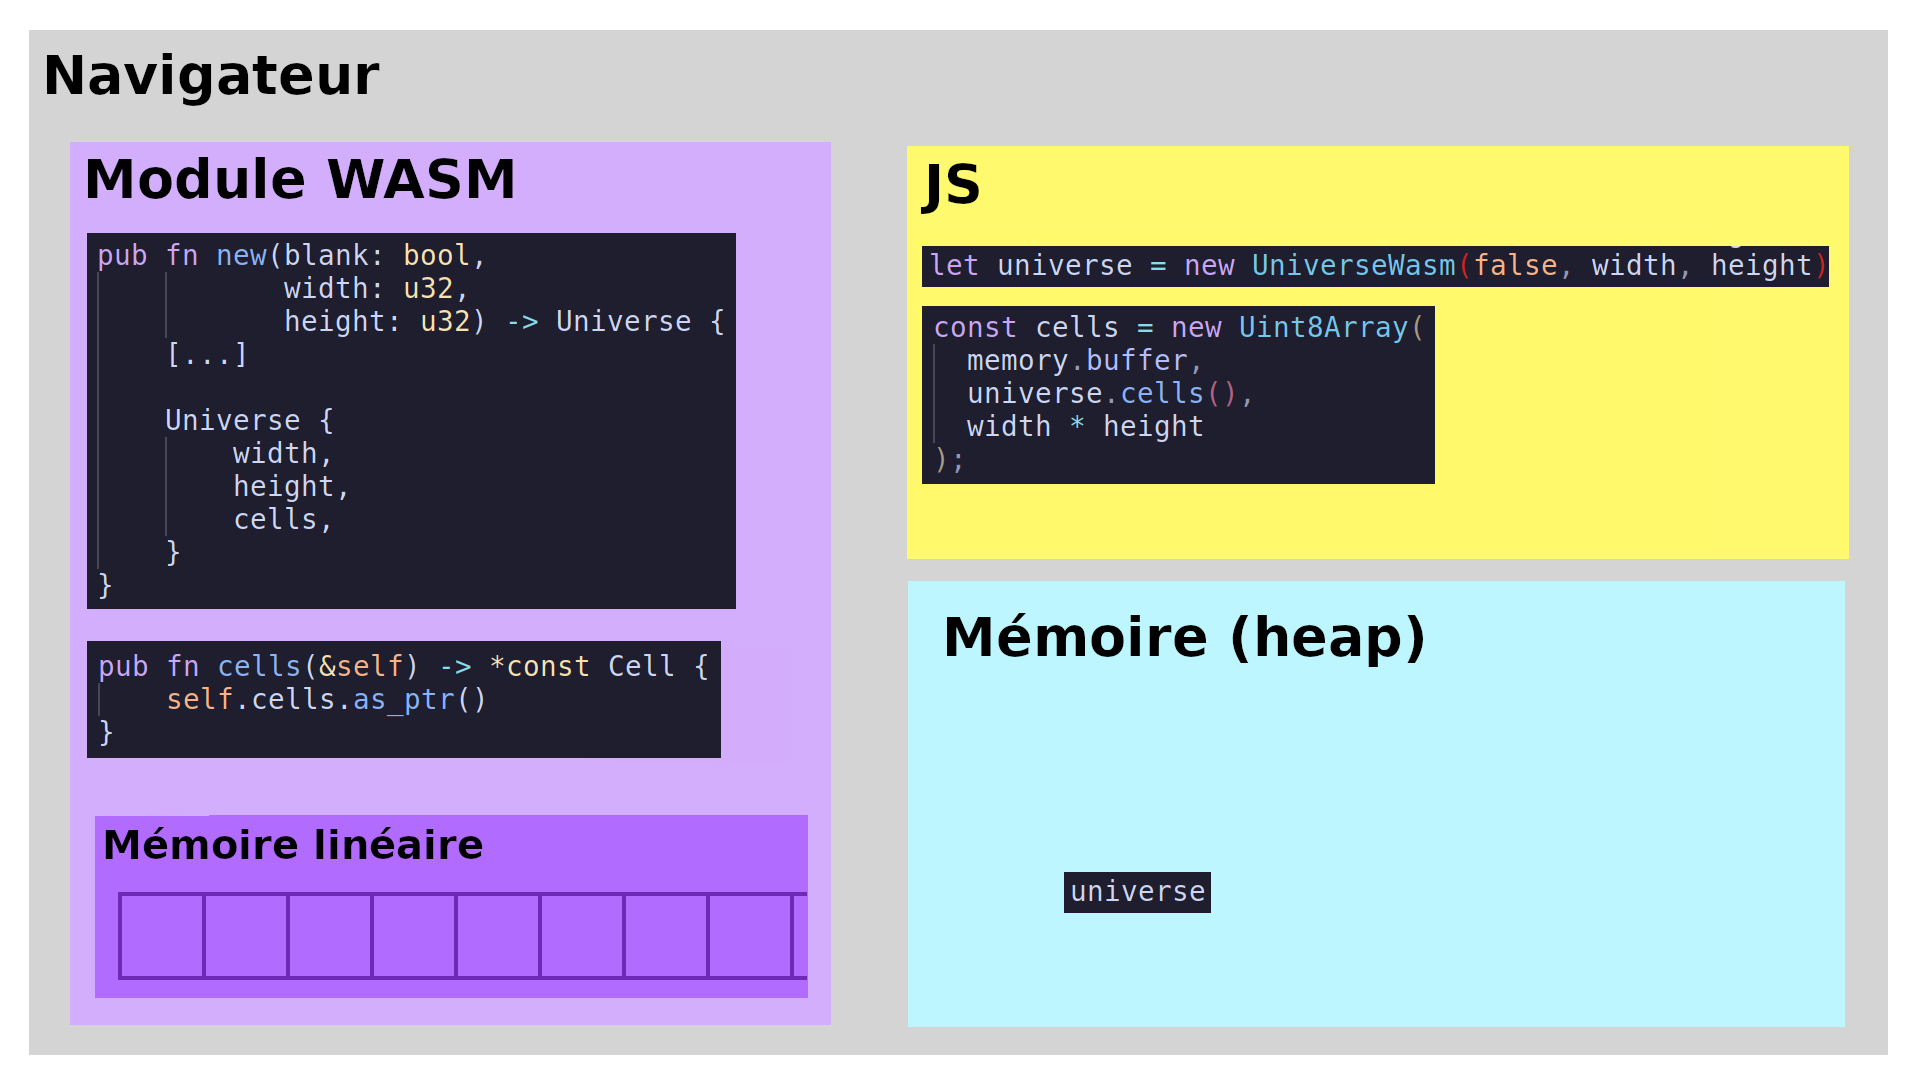Viewport: 1920px width, 1080px height.
Task: Select the Module WASM heading
Action: pos(300,180)
